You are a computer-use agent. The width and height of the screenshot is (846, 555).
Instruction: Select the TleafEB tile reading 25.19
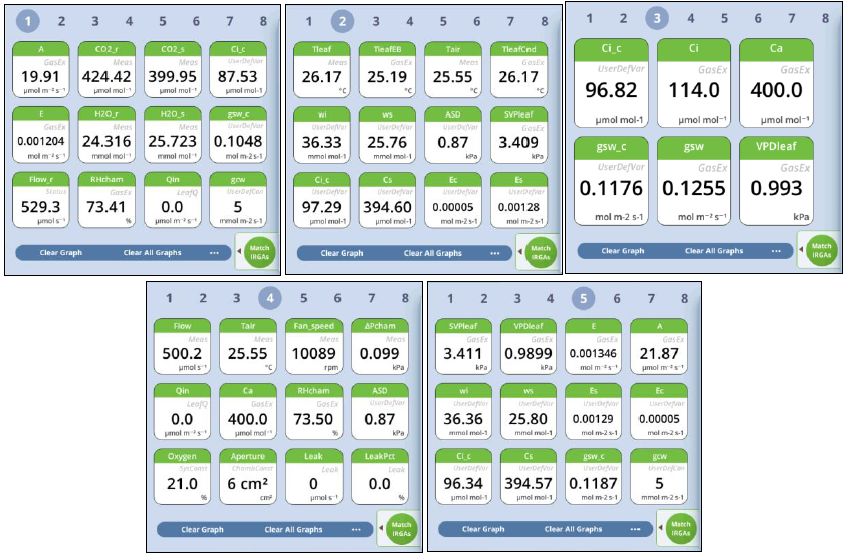click(x=387, y=70)
